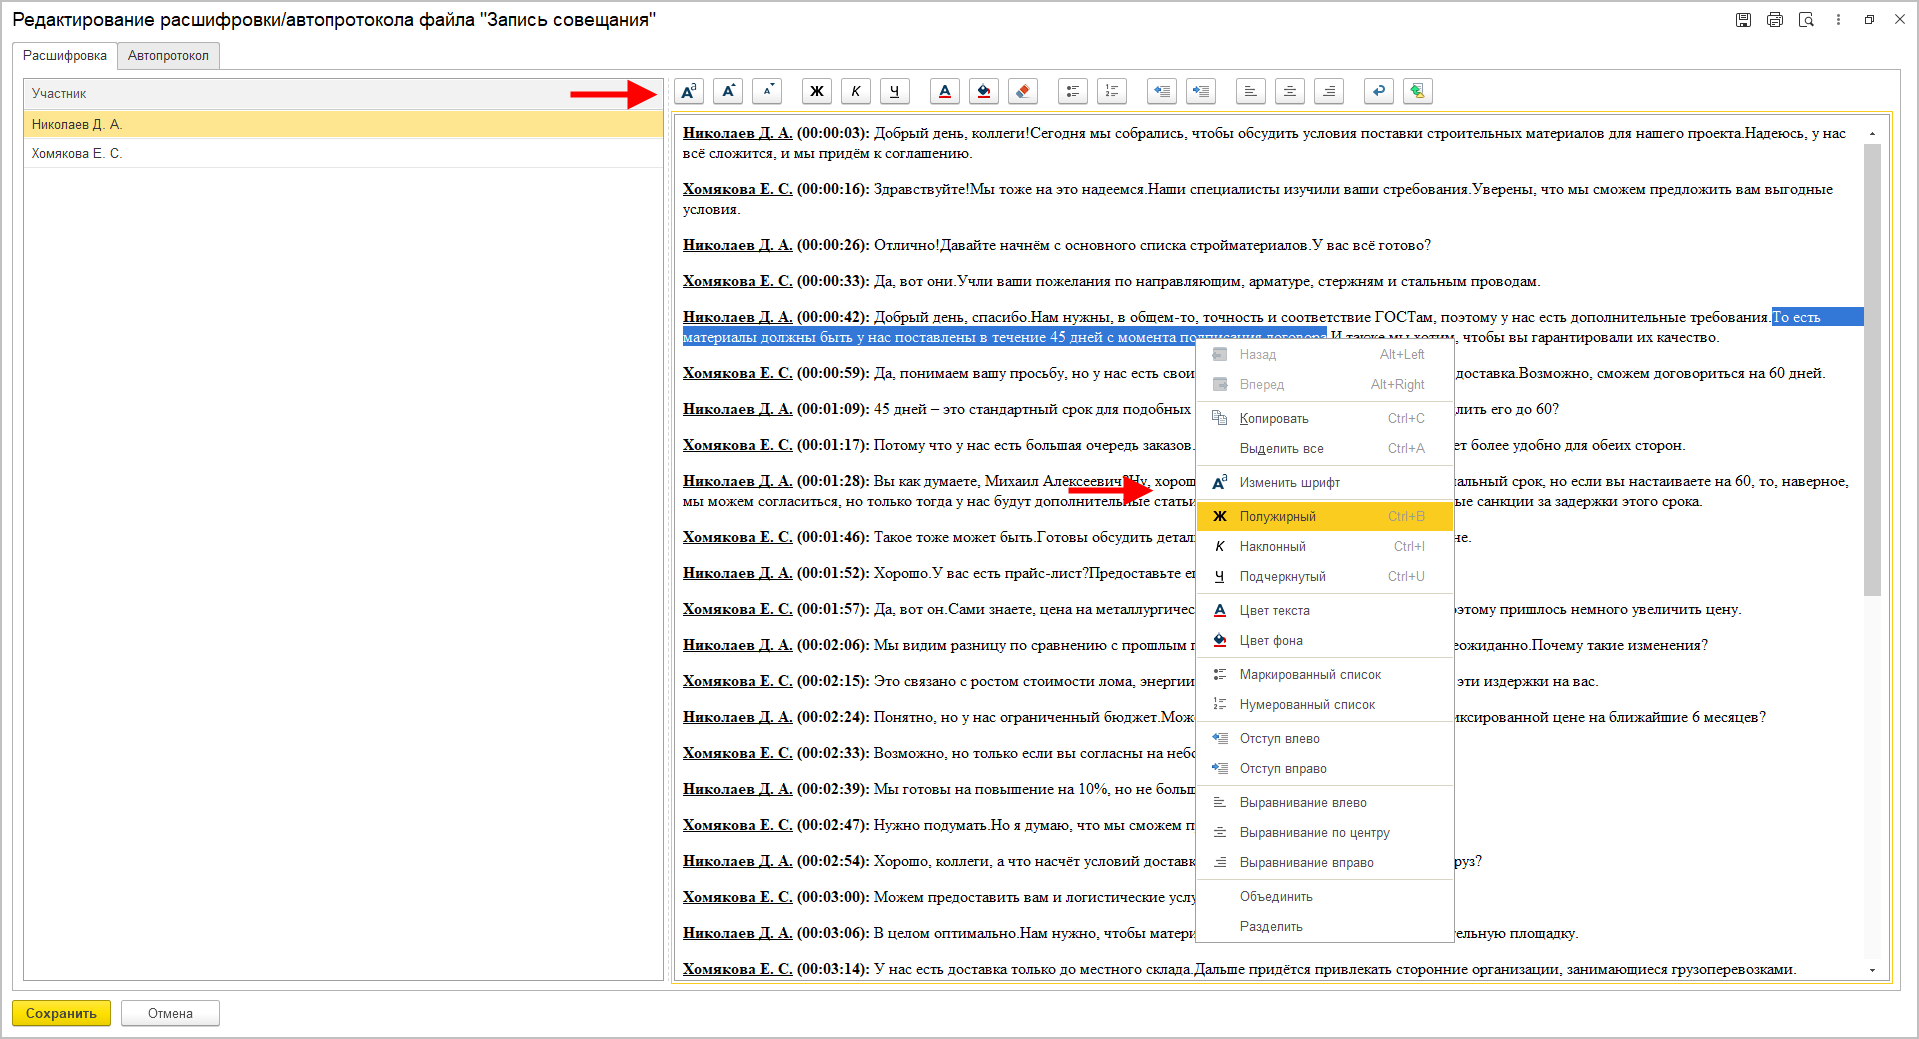Open the text color picker in toolbar

coord(944,92)
